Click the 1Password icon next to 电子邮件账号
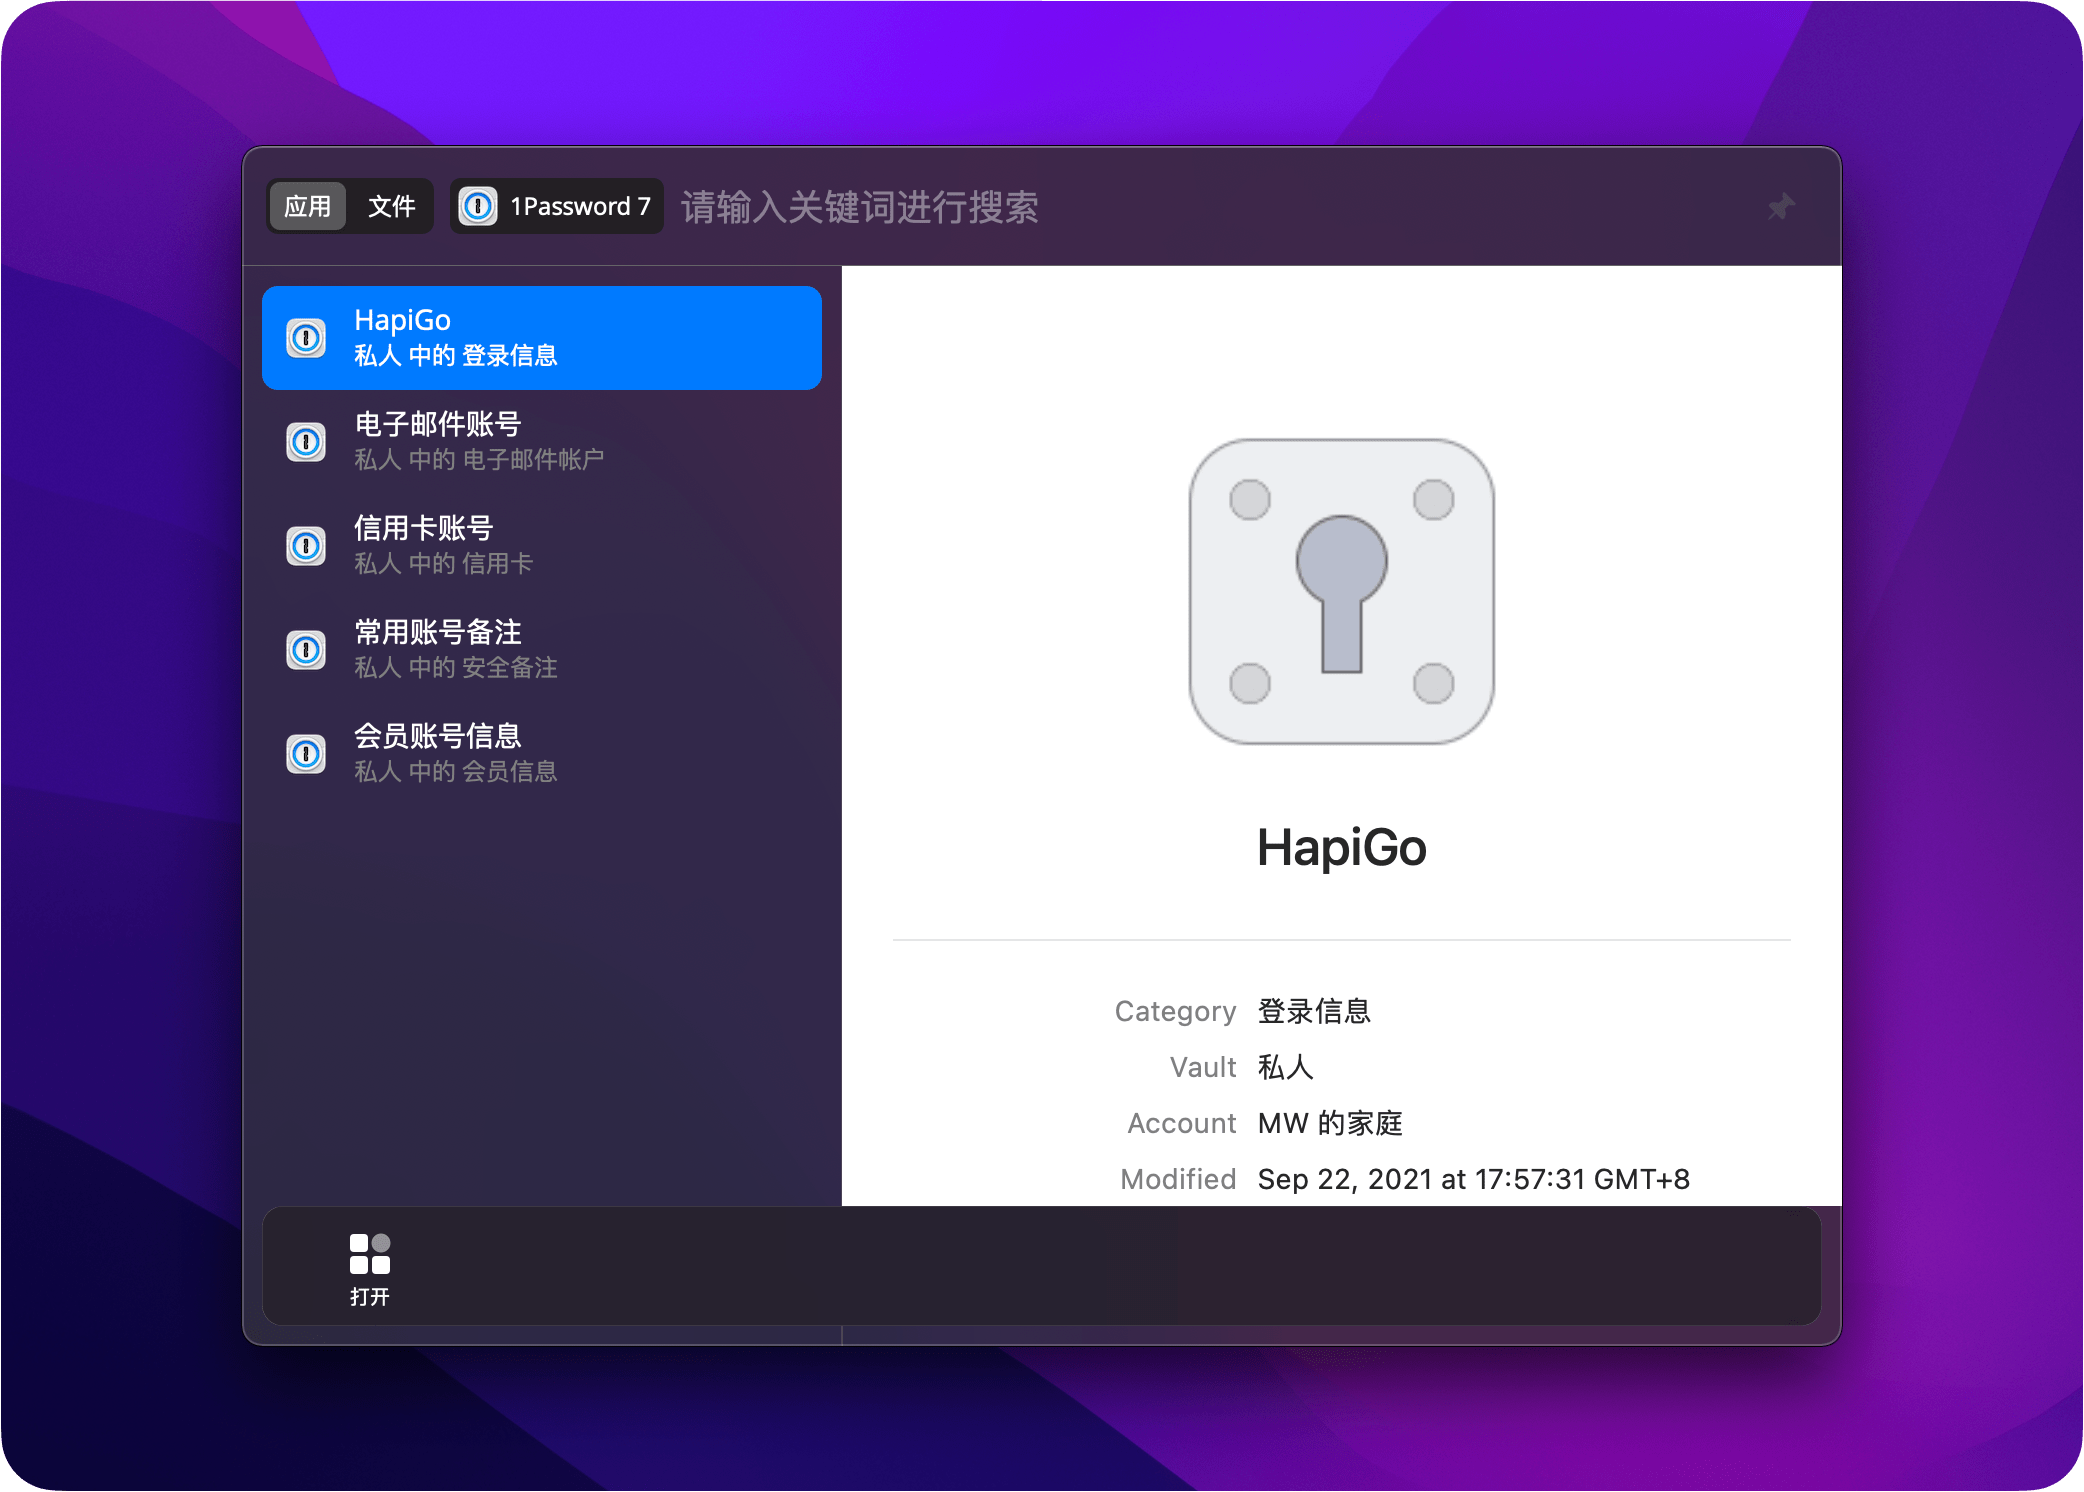The height and width of the screenshot is (1492, 2084). click(306, 441)
